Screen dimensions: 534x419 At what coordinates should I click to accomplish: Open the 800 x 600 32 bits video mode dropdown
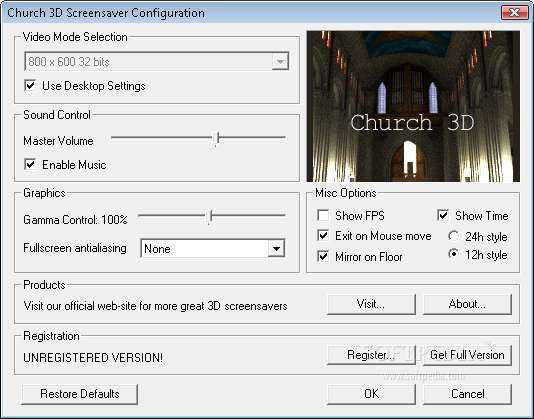(x=157, y=62)
